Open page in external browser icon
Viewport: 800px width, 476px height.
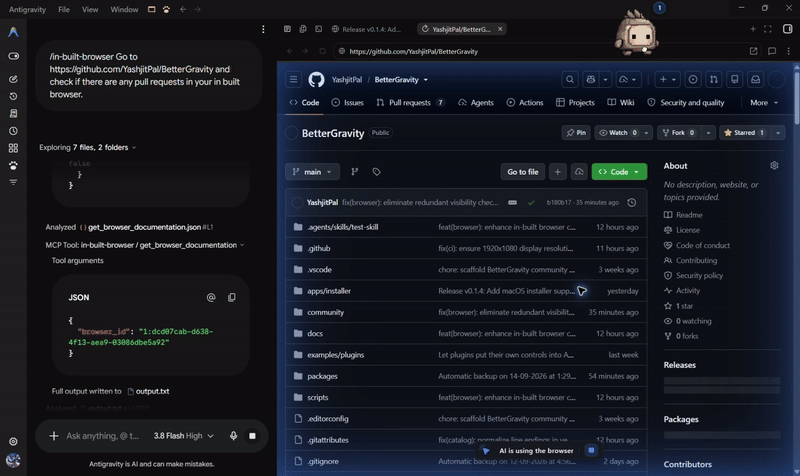(x=754, y=51)
